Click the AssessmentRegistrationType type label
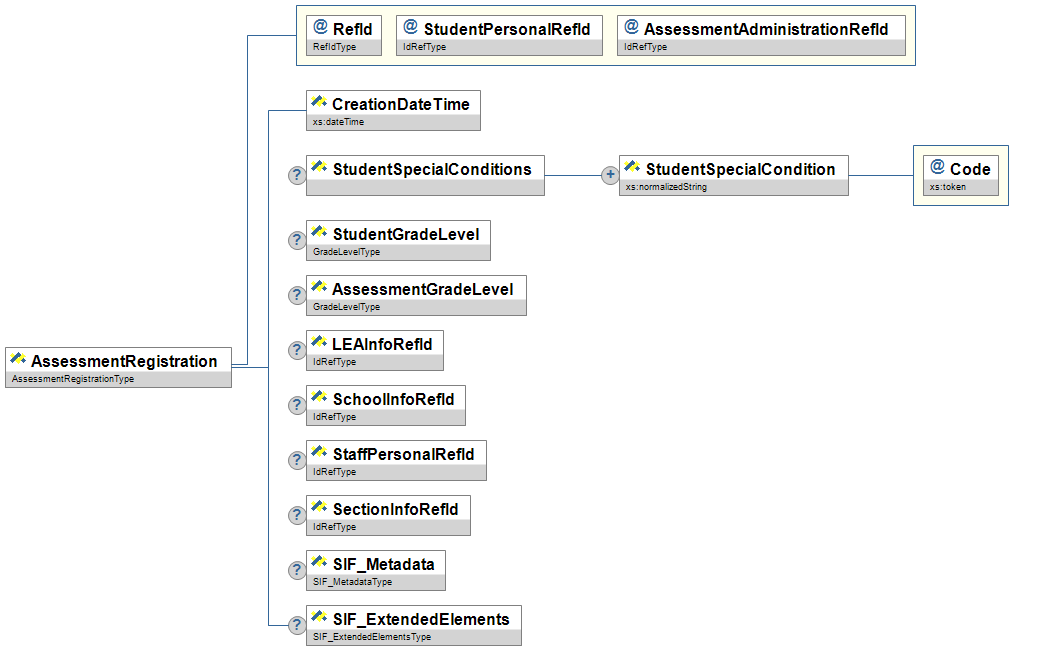 point(72,379)
